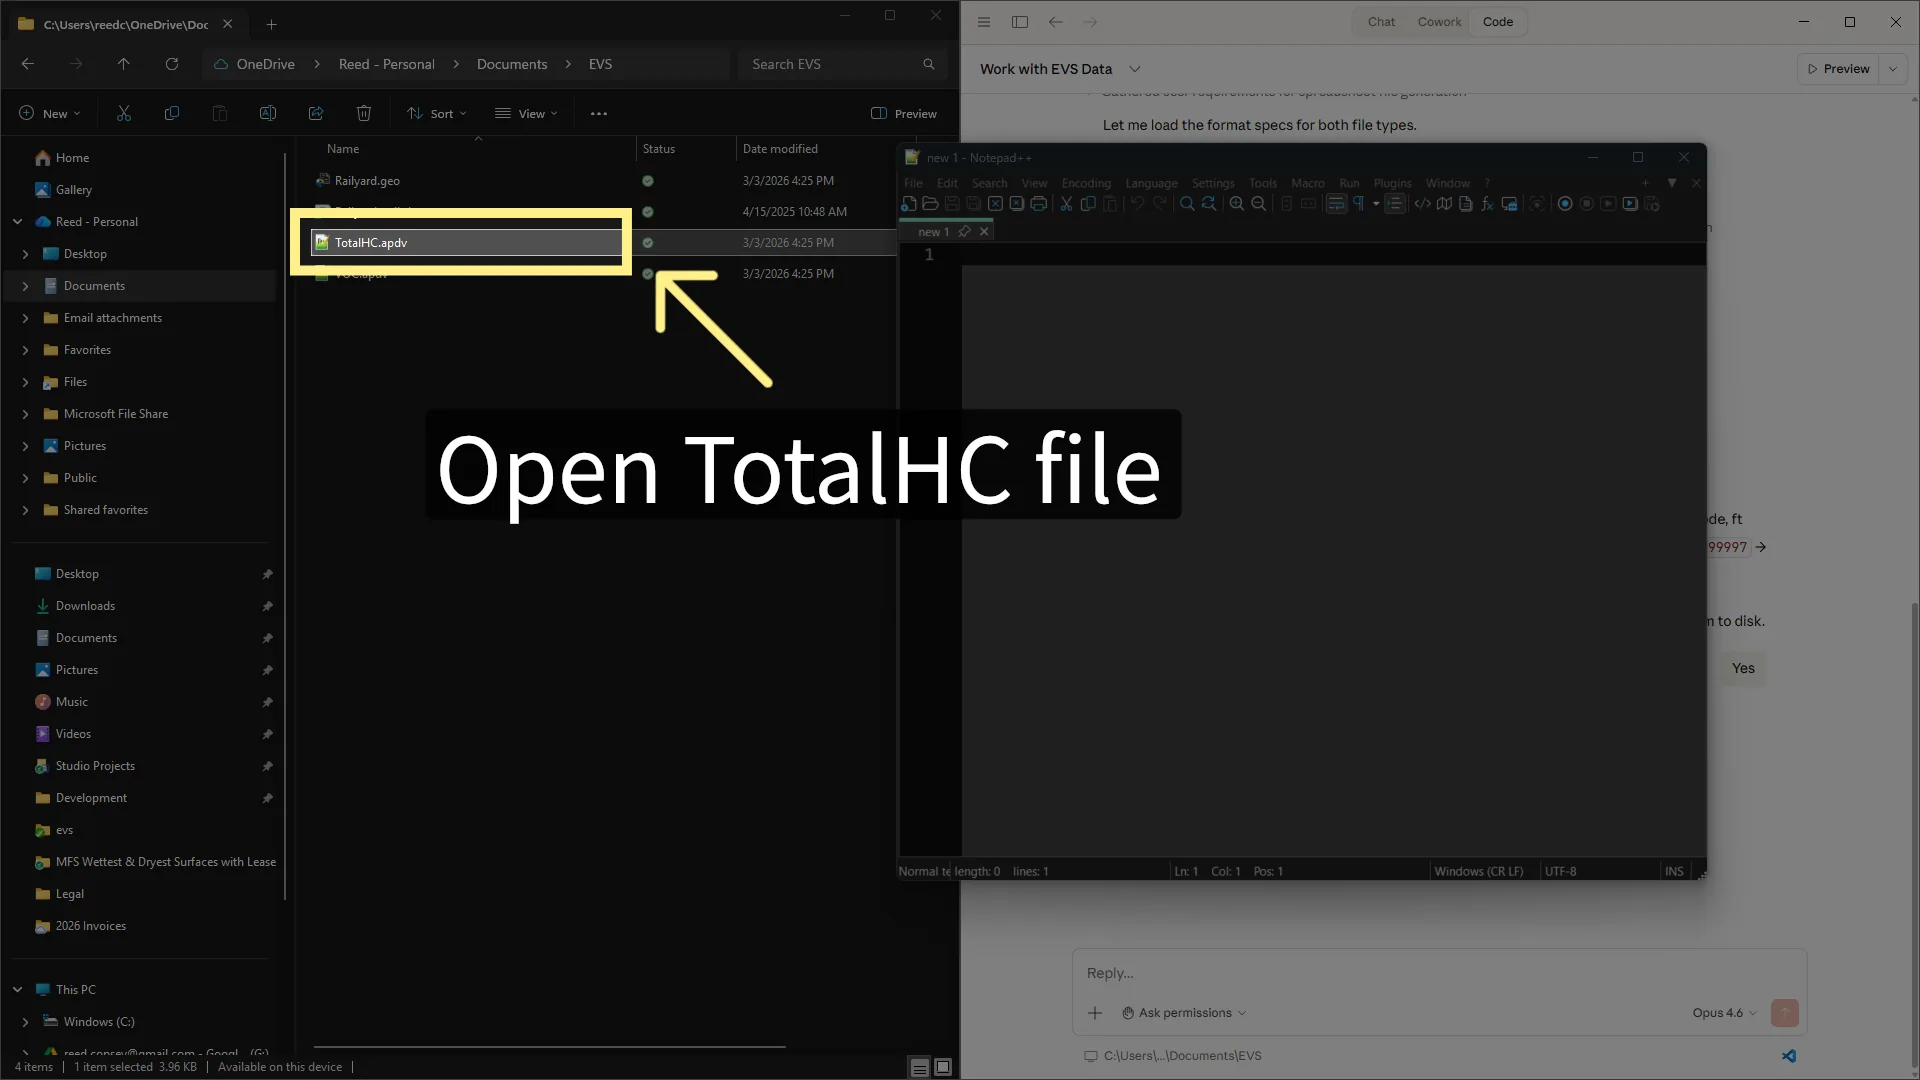
Task: Click the Rename icon in File Explorer toolbar
Action: pyautogui.click(x=268, y=113)
